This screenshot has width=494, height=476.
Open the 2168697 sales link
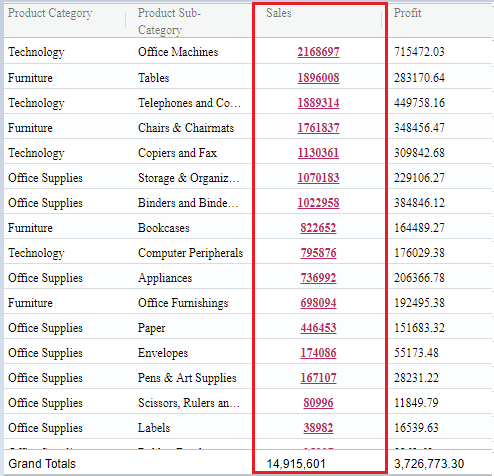[318, 52]
